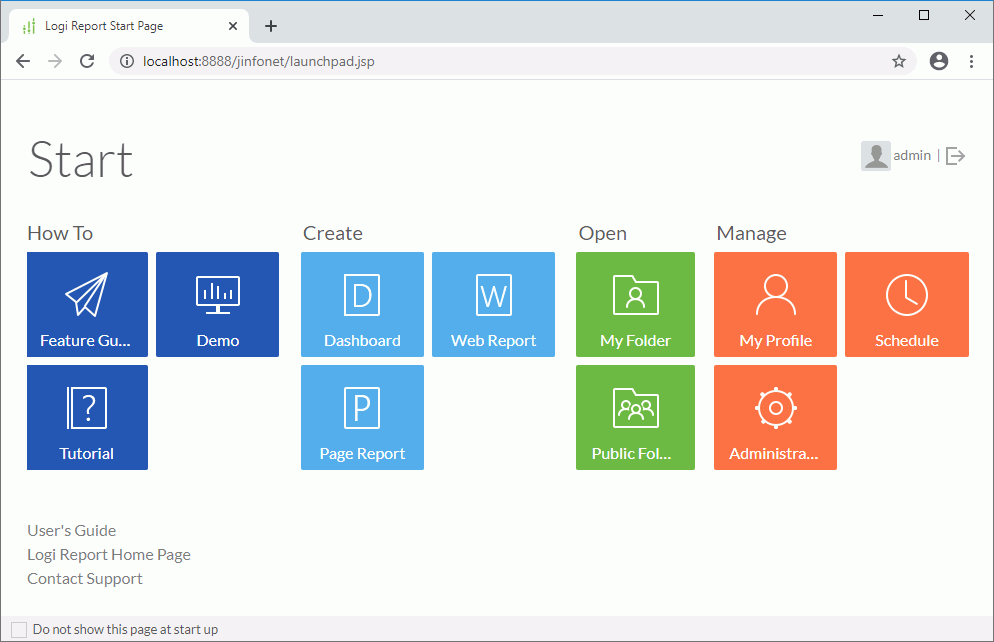
Task: Open the Schedule manager
Action: click(906, 304)
